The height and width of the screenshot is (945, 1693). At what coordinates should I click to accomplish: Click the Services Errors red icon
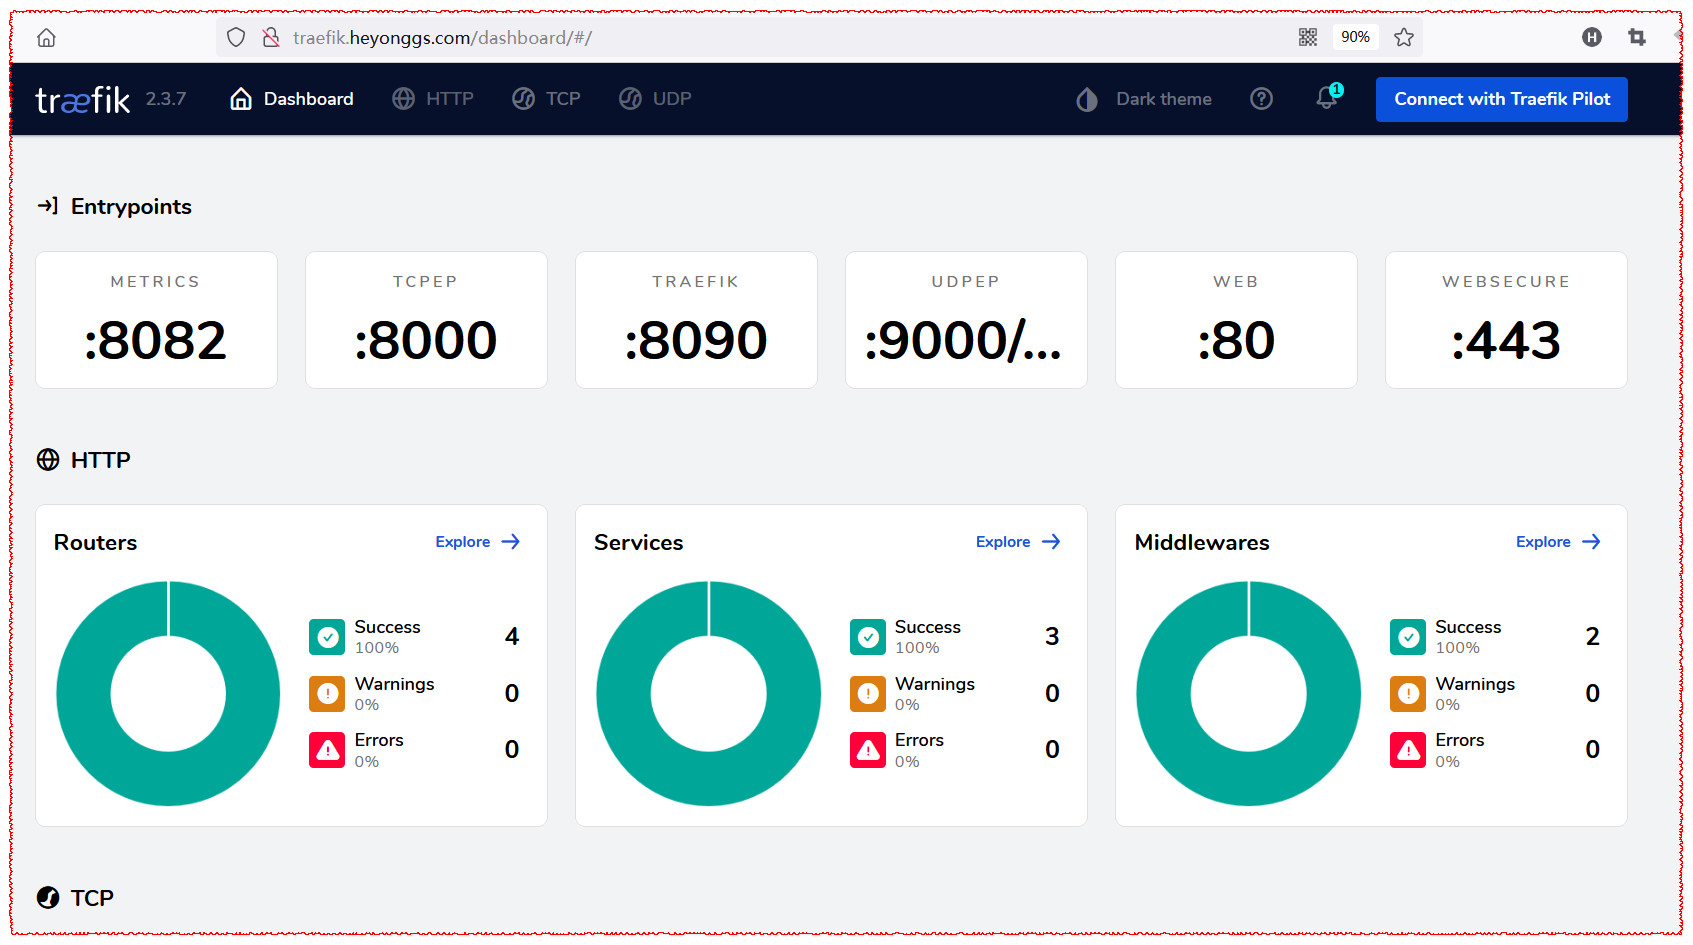coord(868,750)
